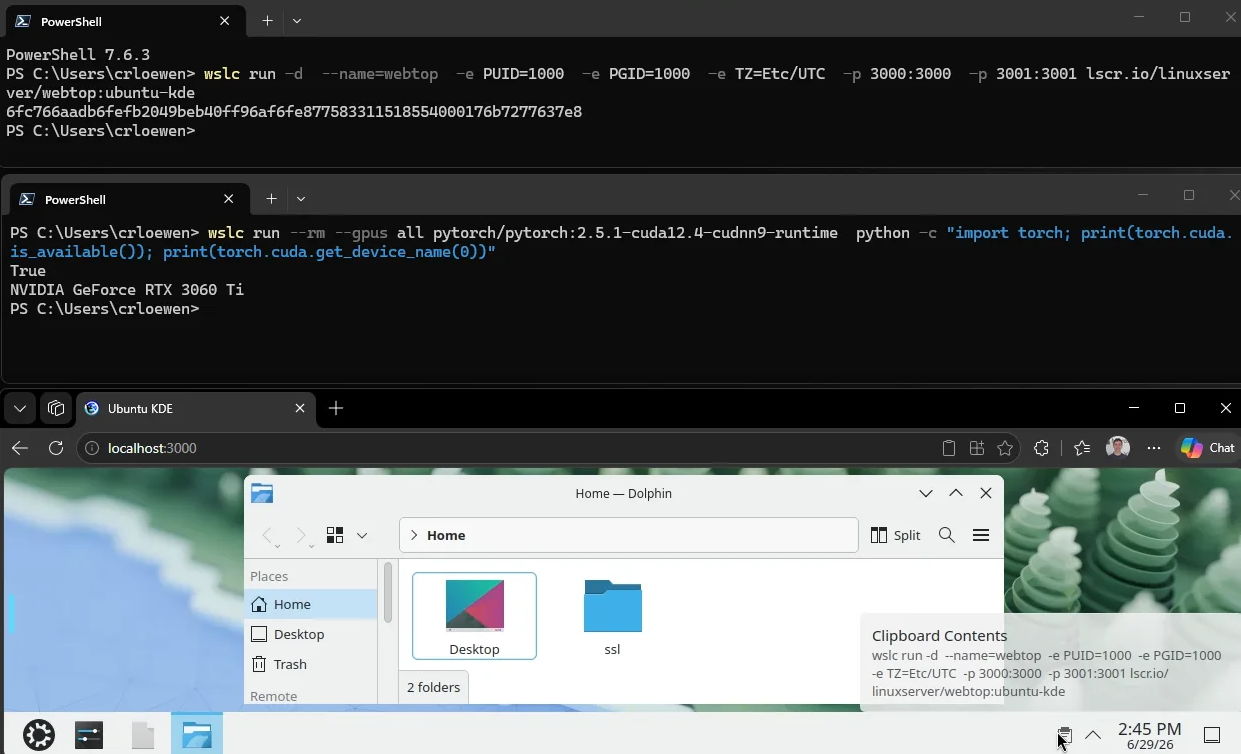1241x754 pixels.
Task: Open a new browser tab
Action: (336, 408)
